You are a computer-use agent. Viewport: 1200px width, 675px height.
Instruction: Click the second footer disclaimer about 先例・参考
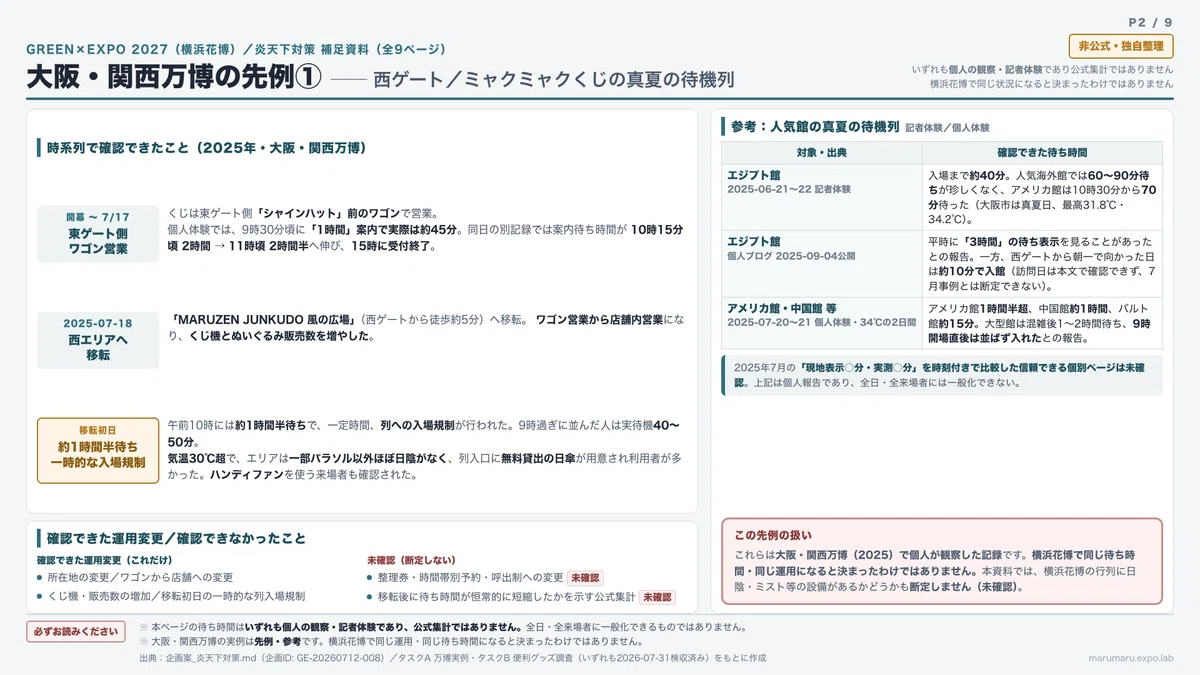click(390, 641)
